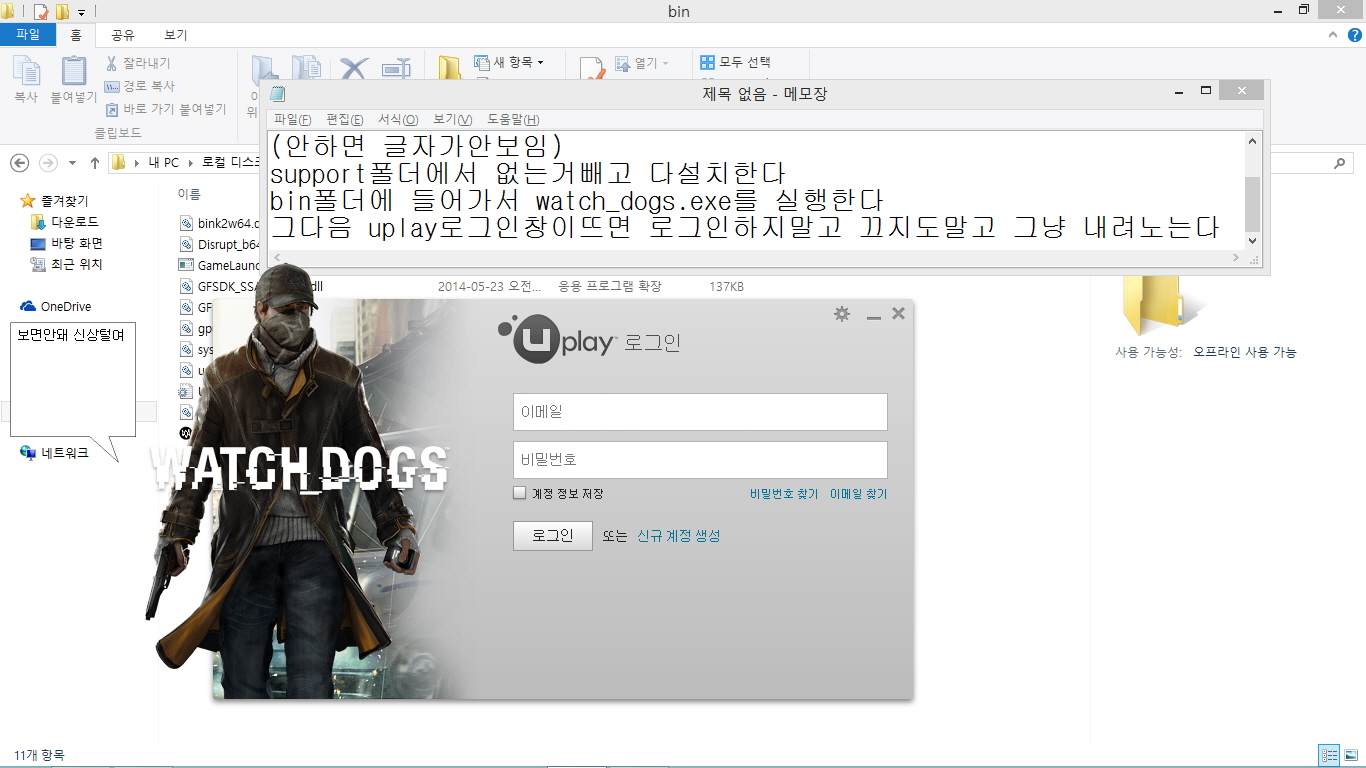The height and width of the screenshot is (768, 1366).
Task: Click the up-arrow parent folder button
Action: point(95,163)
